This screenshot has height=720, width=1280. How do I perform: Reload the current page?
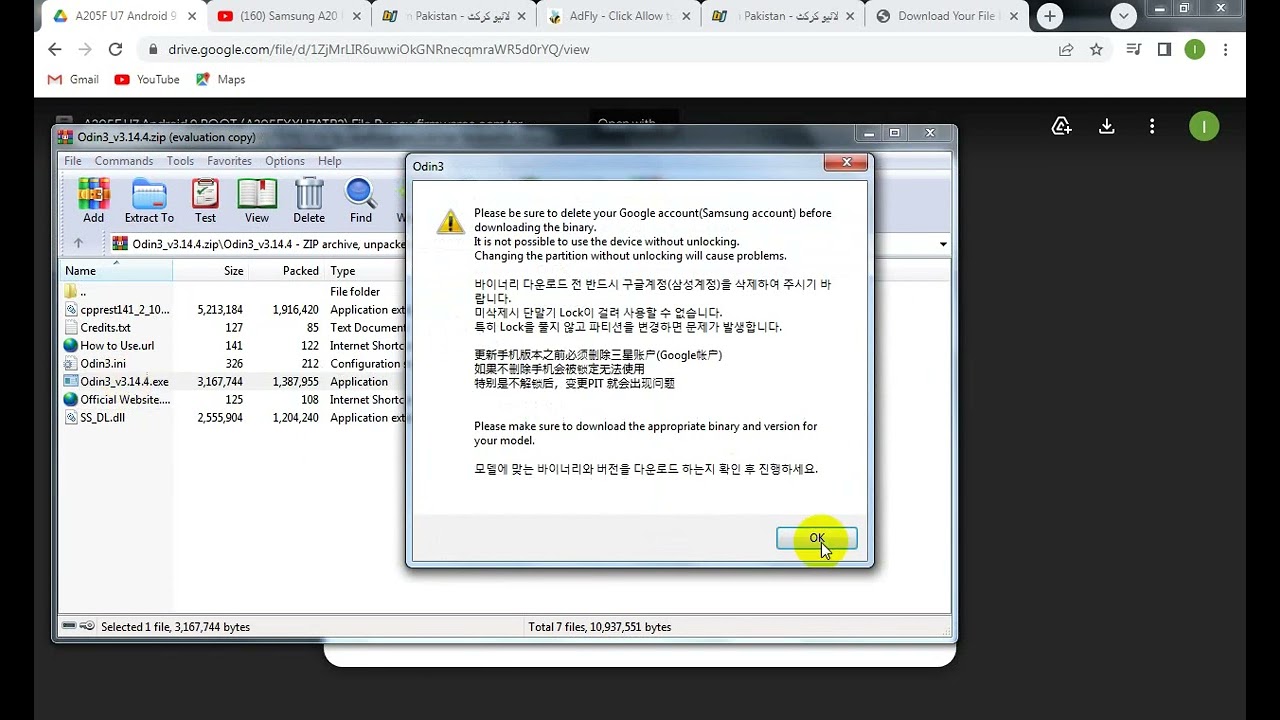115,49
